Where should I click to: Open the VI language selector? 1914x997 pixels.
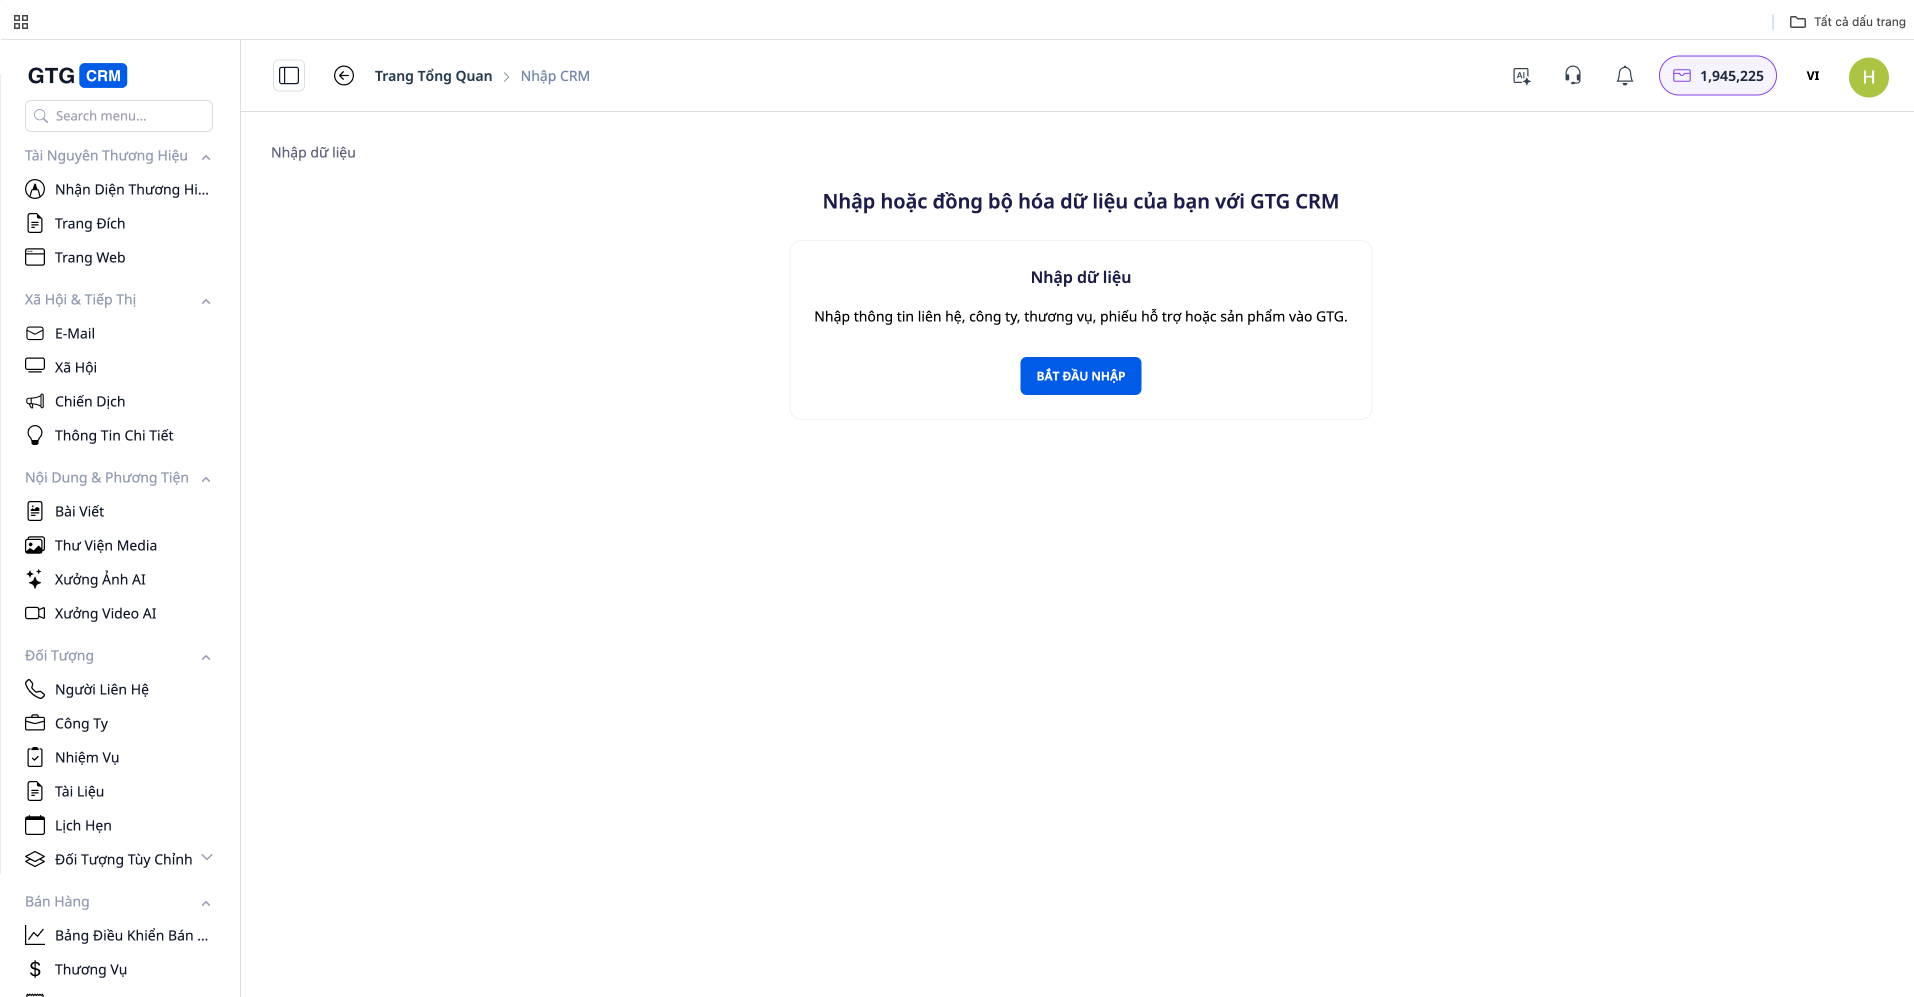(x=1812, y=76)
